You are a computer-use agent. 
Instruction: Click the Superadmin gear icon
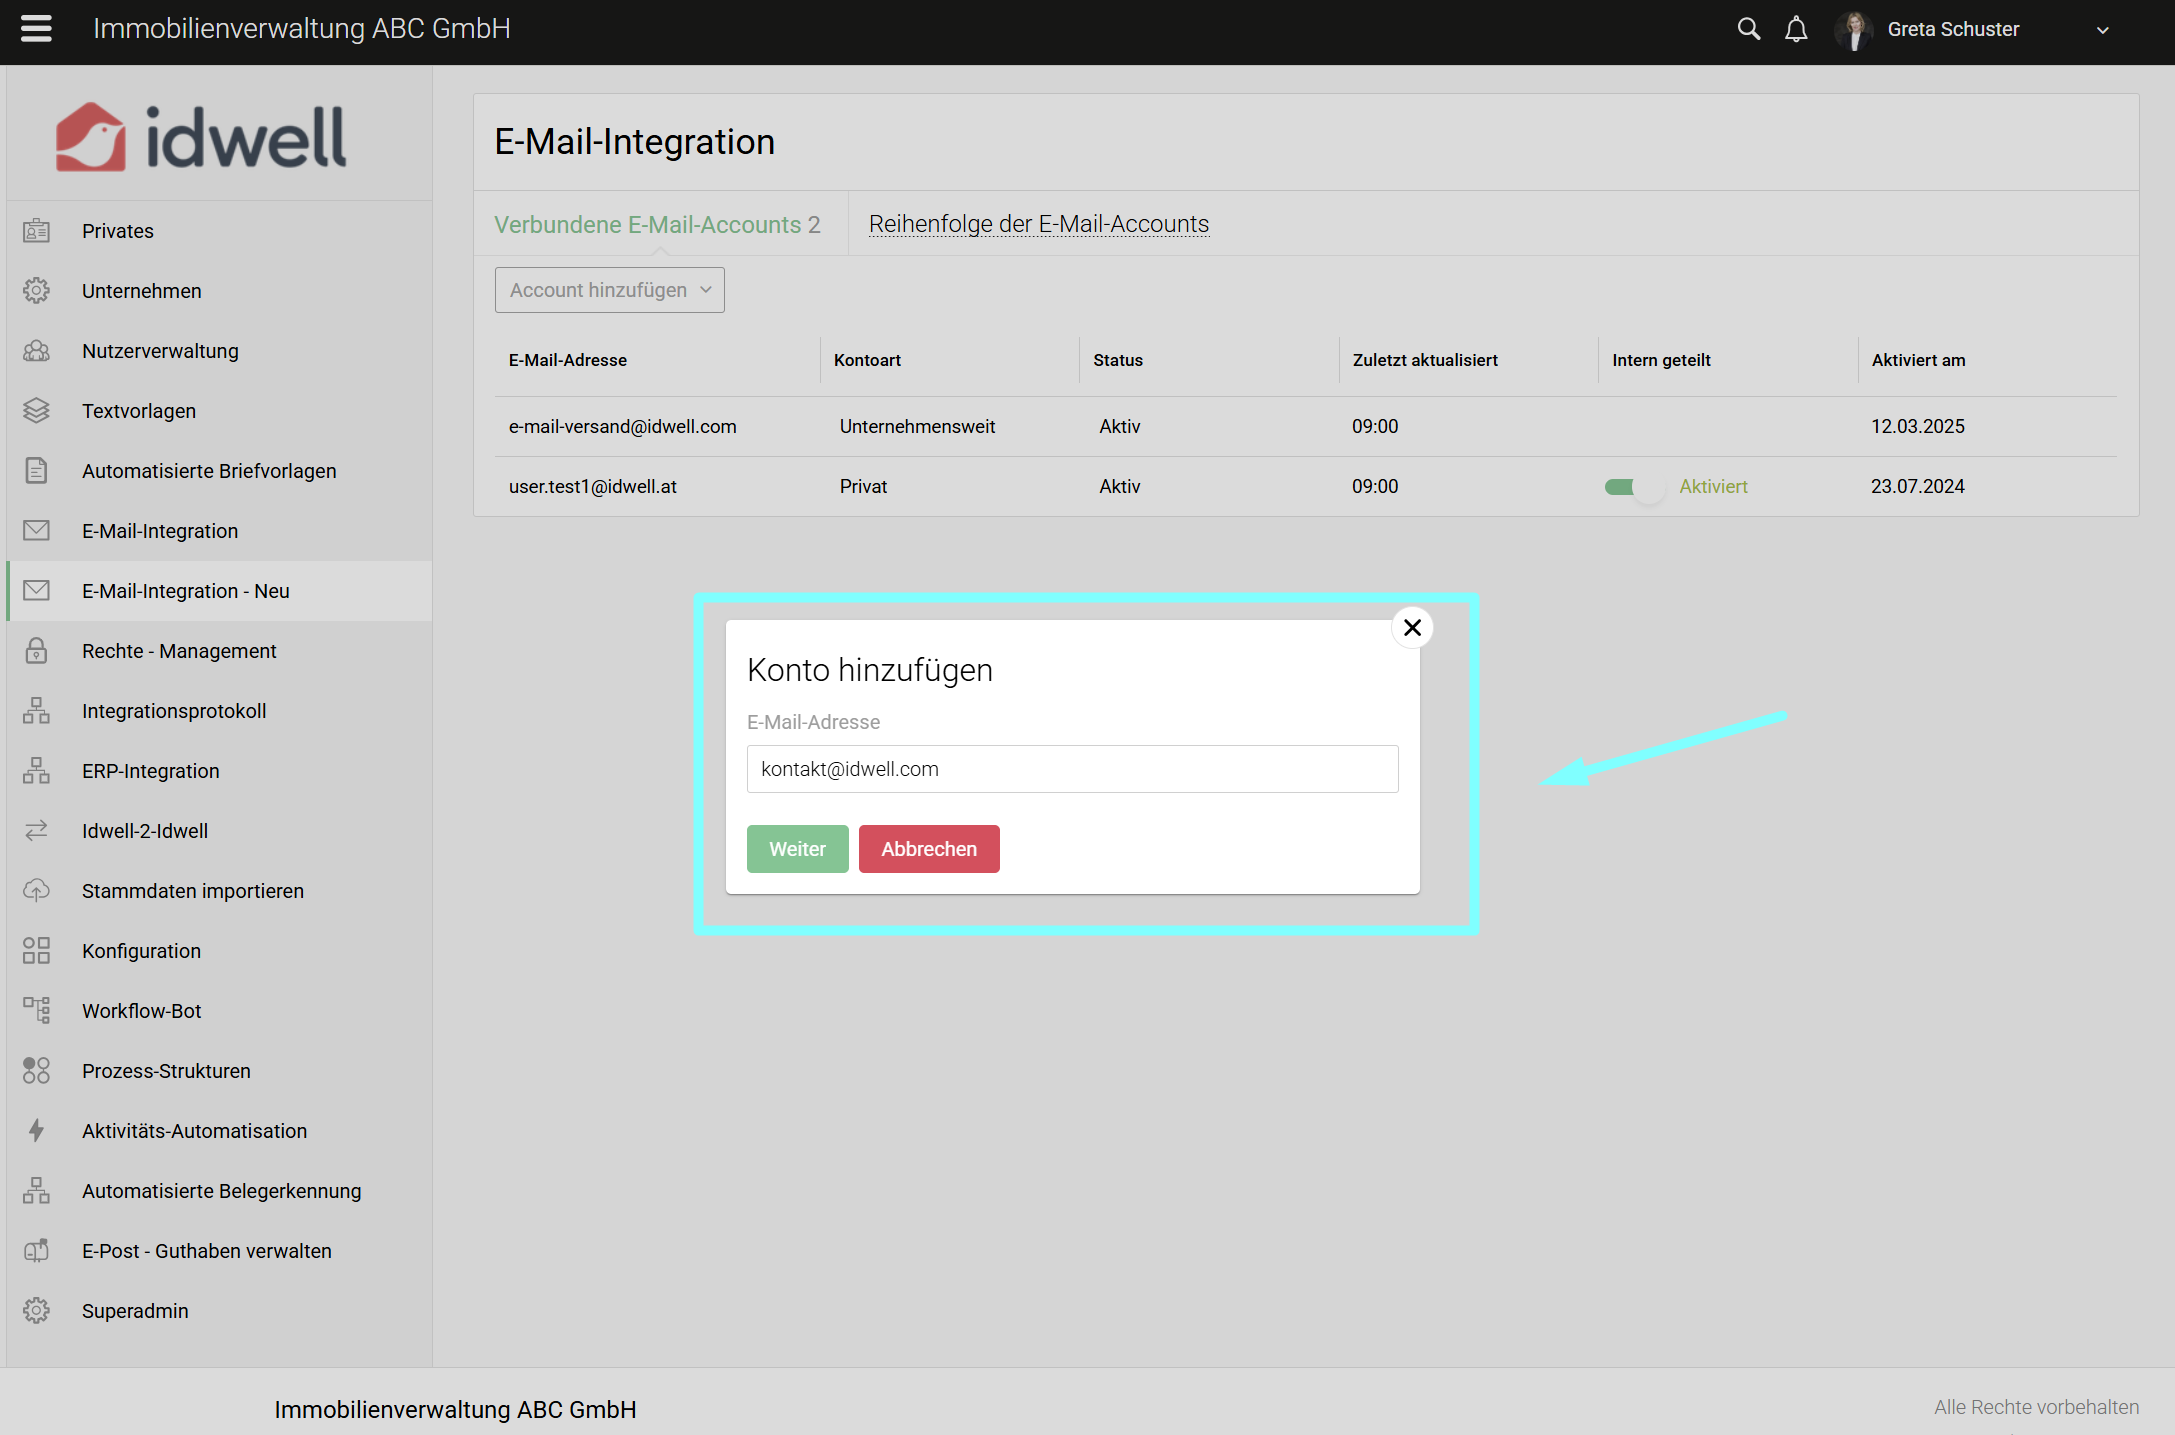tap(36, 1310)
